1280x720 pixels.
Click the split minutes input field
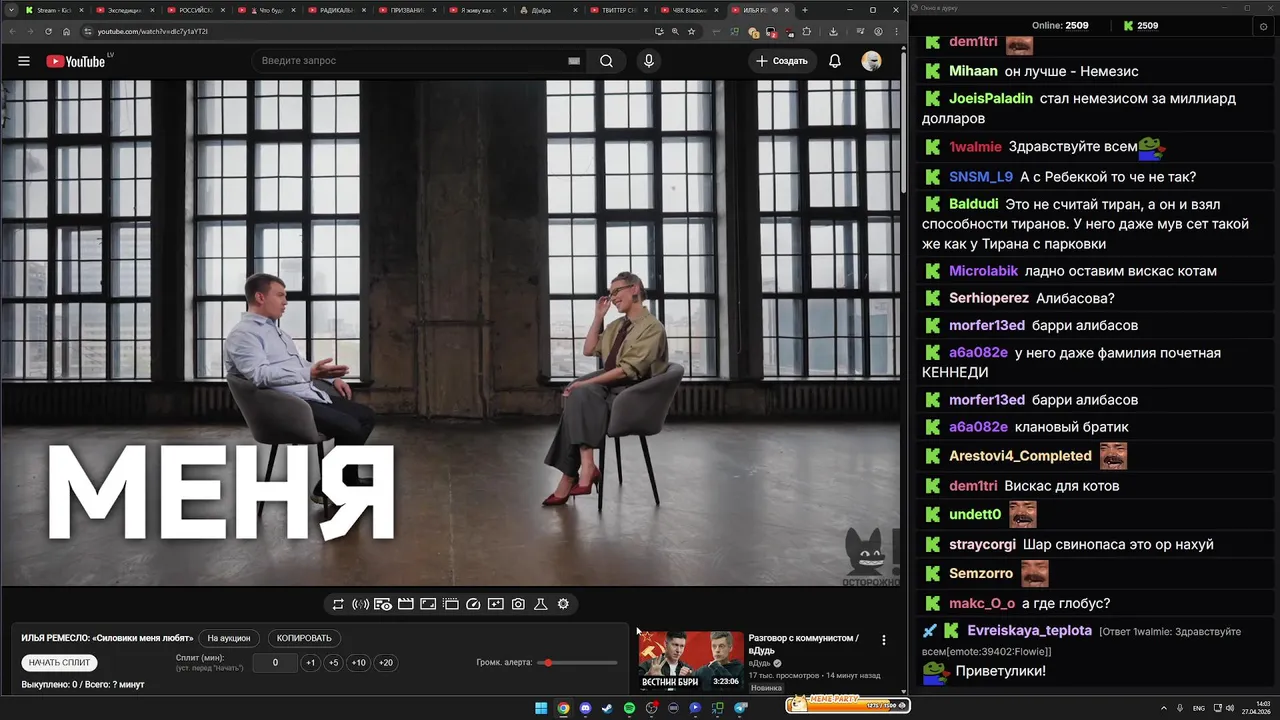(275, 663)
